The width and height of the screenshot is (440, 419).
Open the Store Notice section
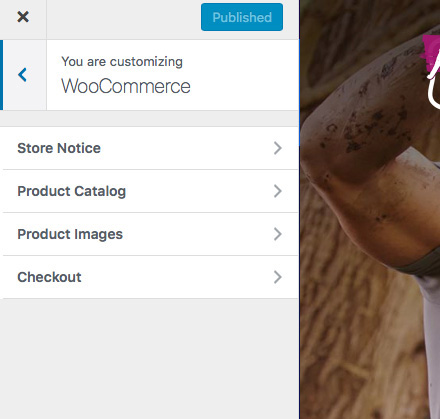[149, 148]
